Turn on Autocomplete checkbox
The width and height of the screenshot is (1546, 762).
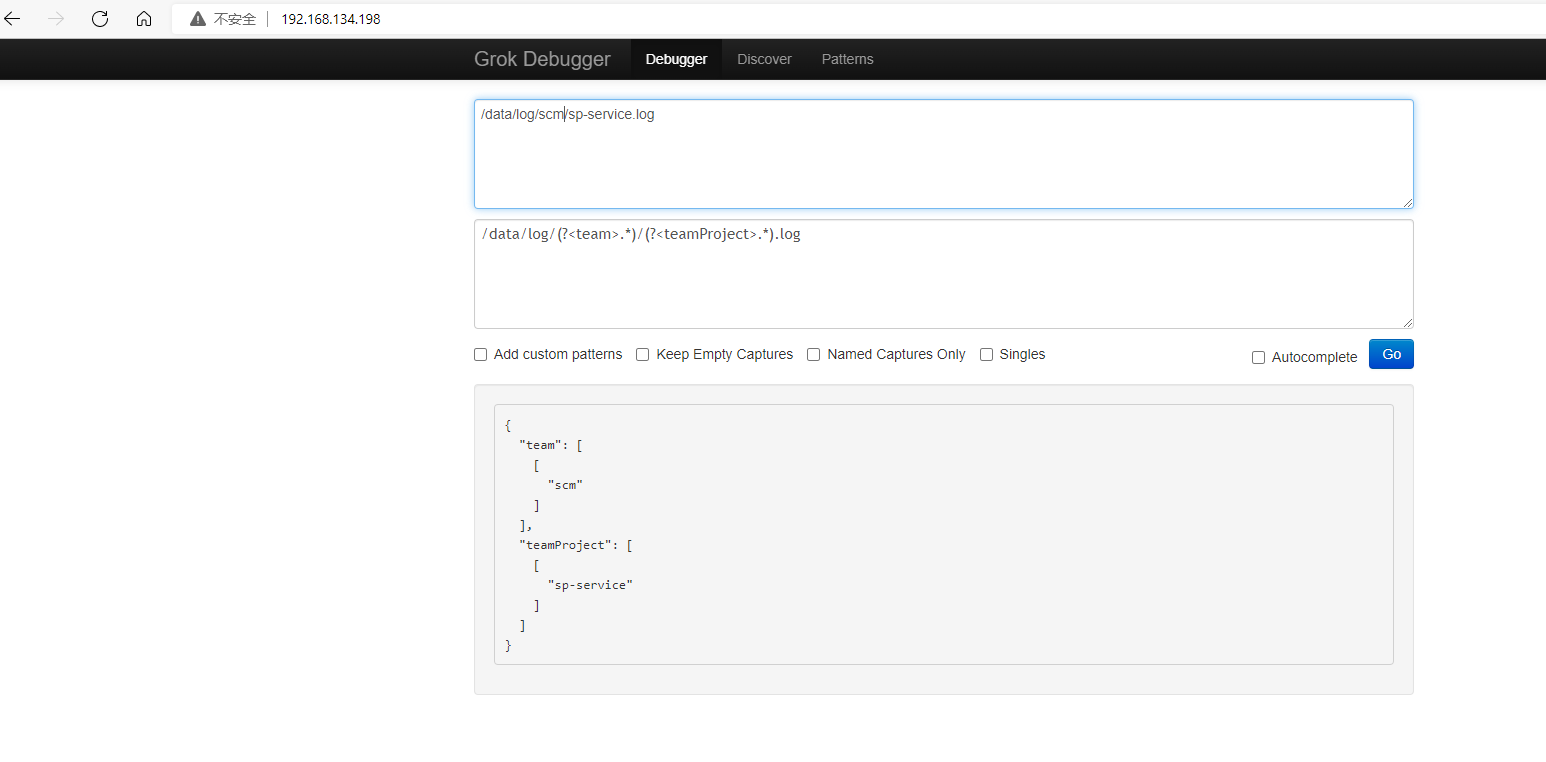coord(1259,358)
